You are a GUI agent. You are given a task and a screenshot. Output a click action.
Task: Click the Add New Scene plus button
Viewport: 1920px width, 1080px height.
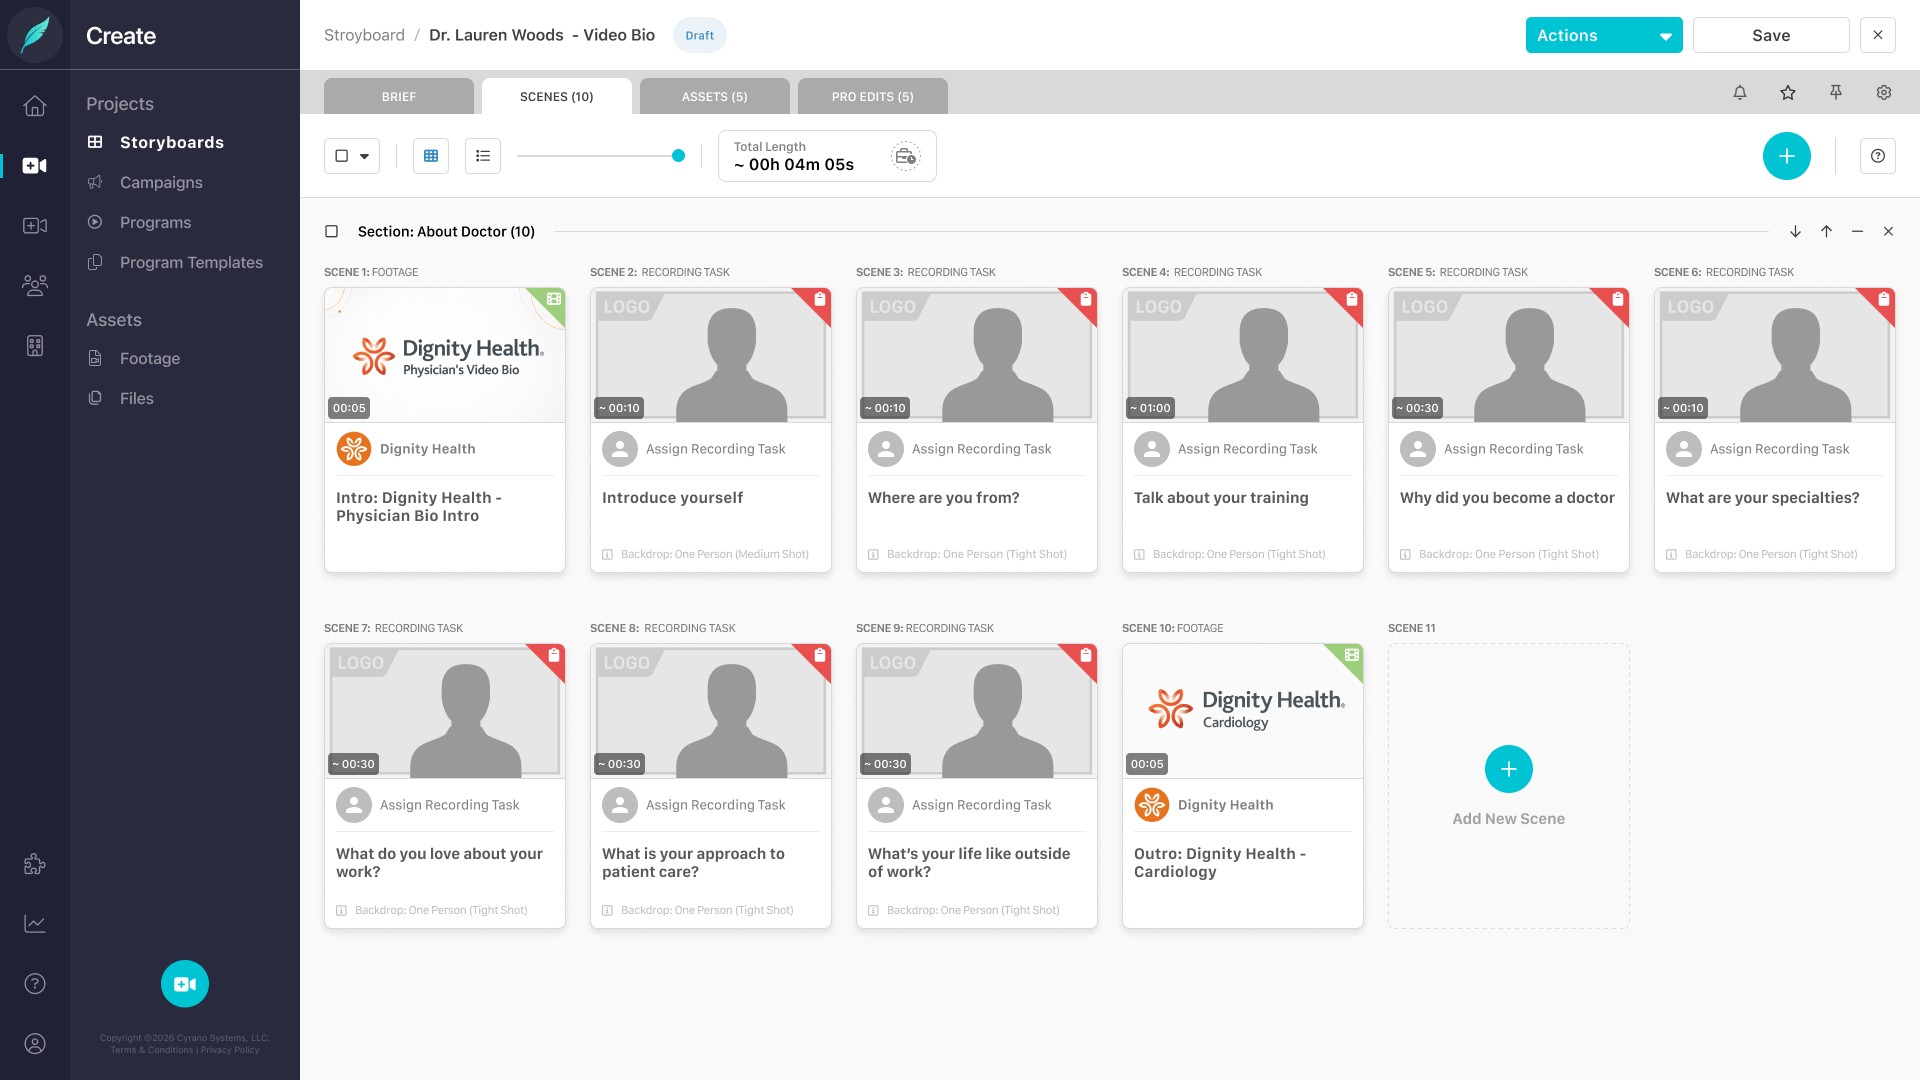click(1509, 769)
